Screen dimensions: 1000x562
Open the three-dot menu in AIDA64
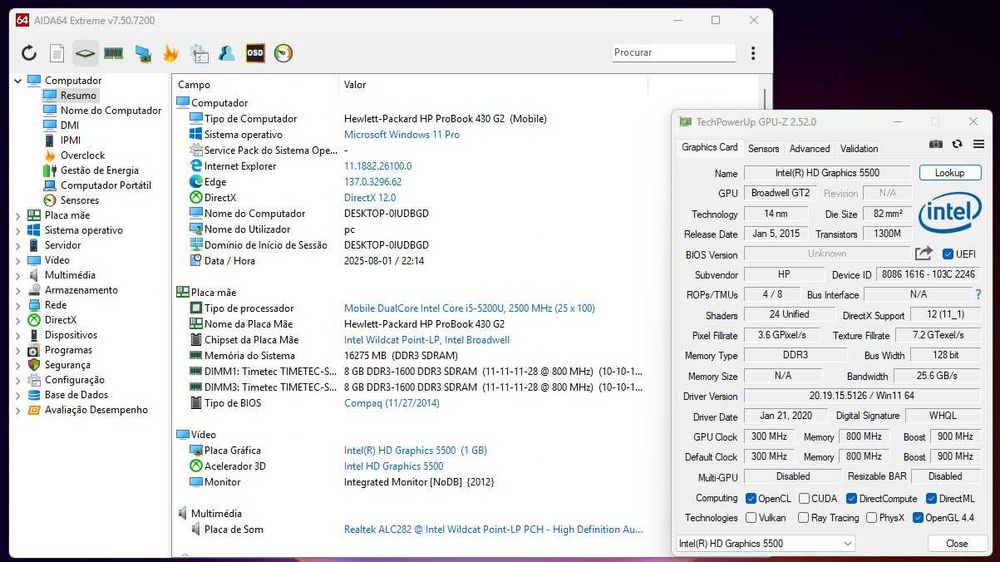click(x=753, y=53)
